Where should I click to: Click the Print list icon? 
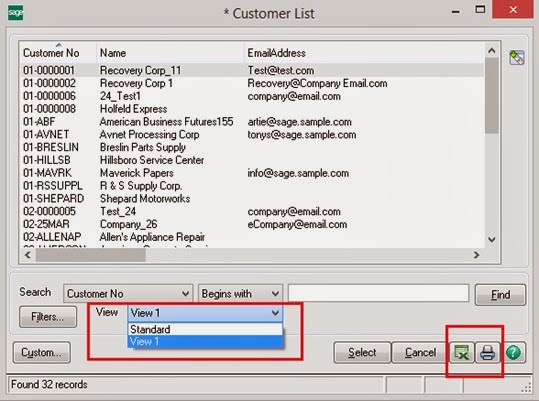click(x=487, y=353)
